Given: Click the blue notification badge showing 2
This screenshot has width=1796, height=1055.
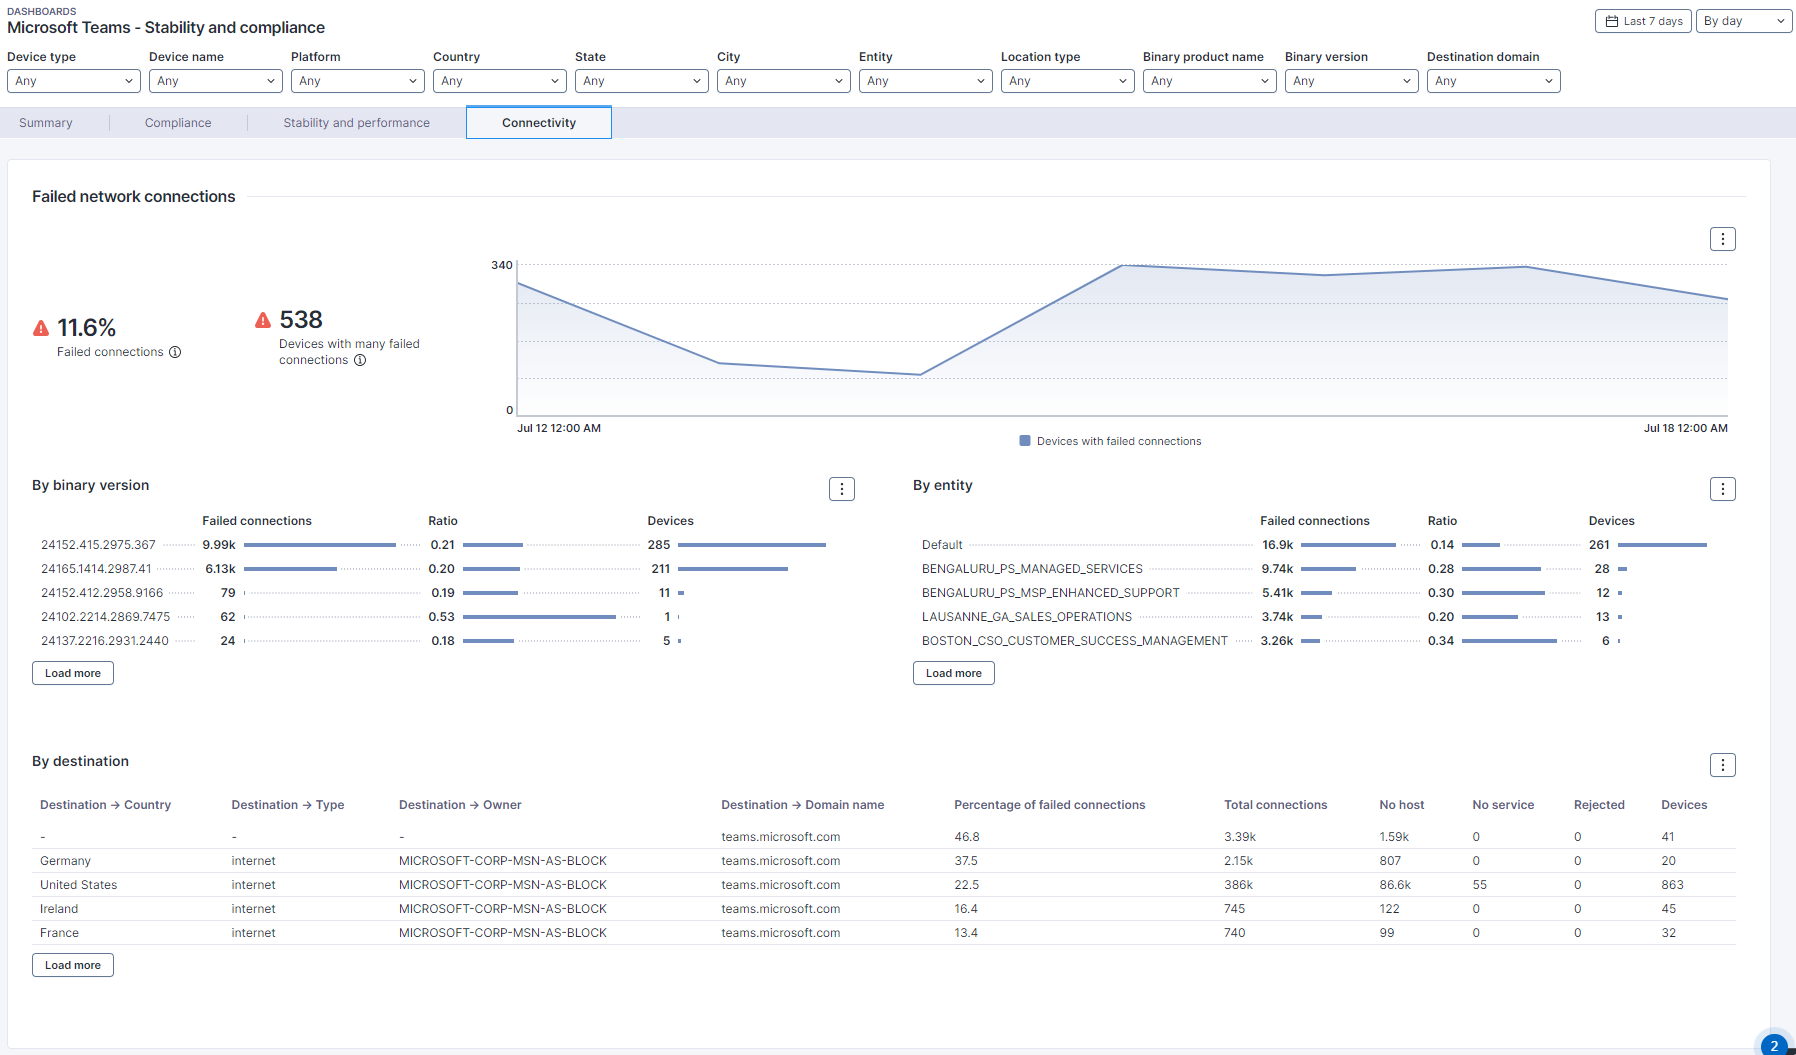Looking at the screenshot, I should (1774, 1045).
